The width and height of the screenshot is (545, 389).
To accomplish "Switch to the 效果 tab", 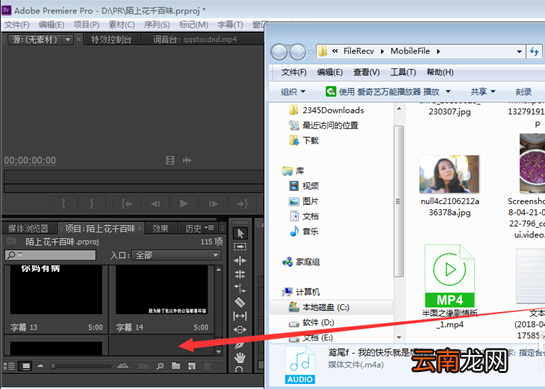I will point(160,229).
